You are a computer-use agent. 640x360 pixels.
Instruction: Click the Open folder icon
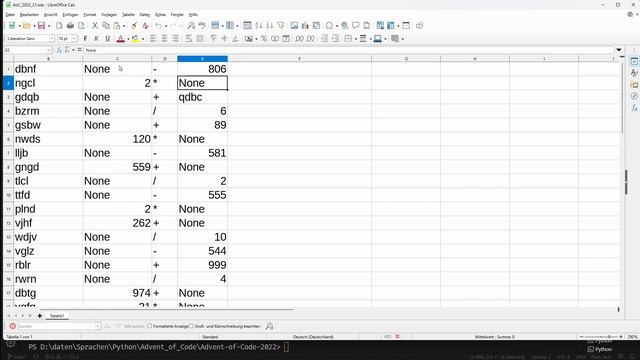(x=27, y=26)
